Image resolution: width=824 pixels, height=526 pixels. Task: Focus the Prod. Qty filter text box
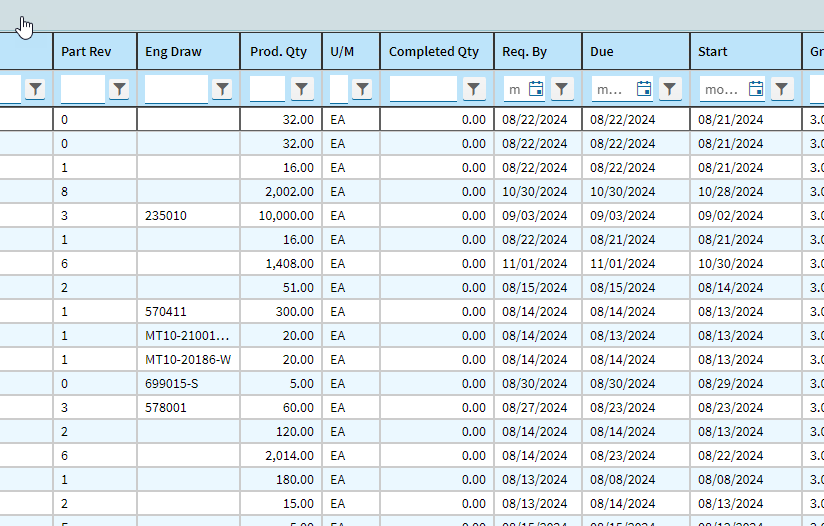click(267, 89)
